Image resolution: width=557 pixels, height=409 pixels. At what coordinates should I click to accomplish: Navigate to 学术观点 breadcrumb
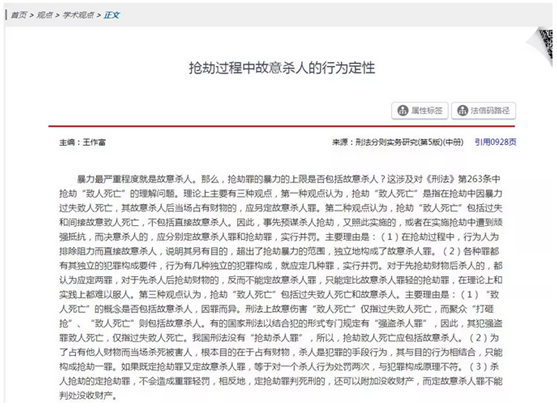pos(78,15)
